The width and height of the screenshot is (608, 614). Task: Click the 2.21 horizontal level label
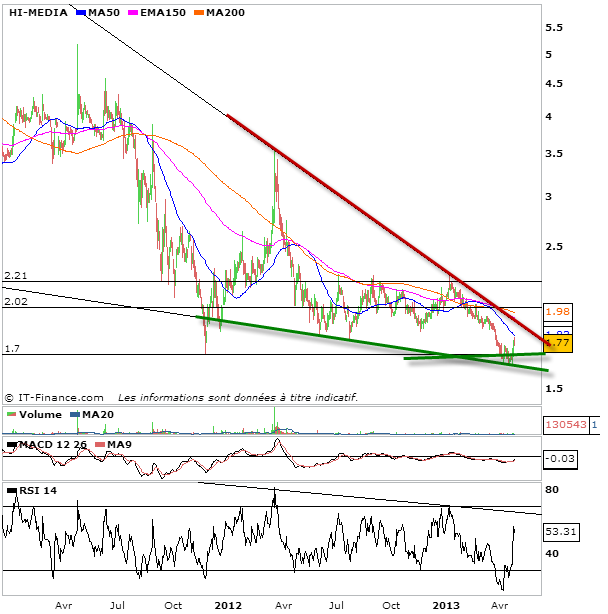point(14,274)
